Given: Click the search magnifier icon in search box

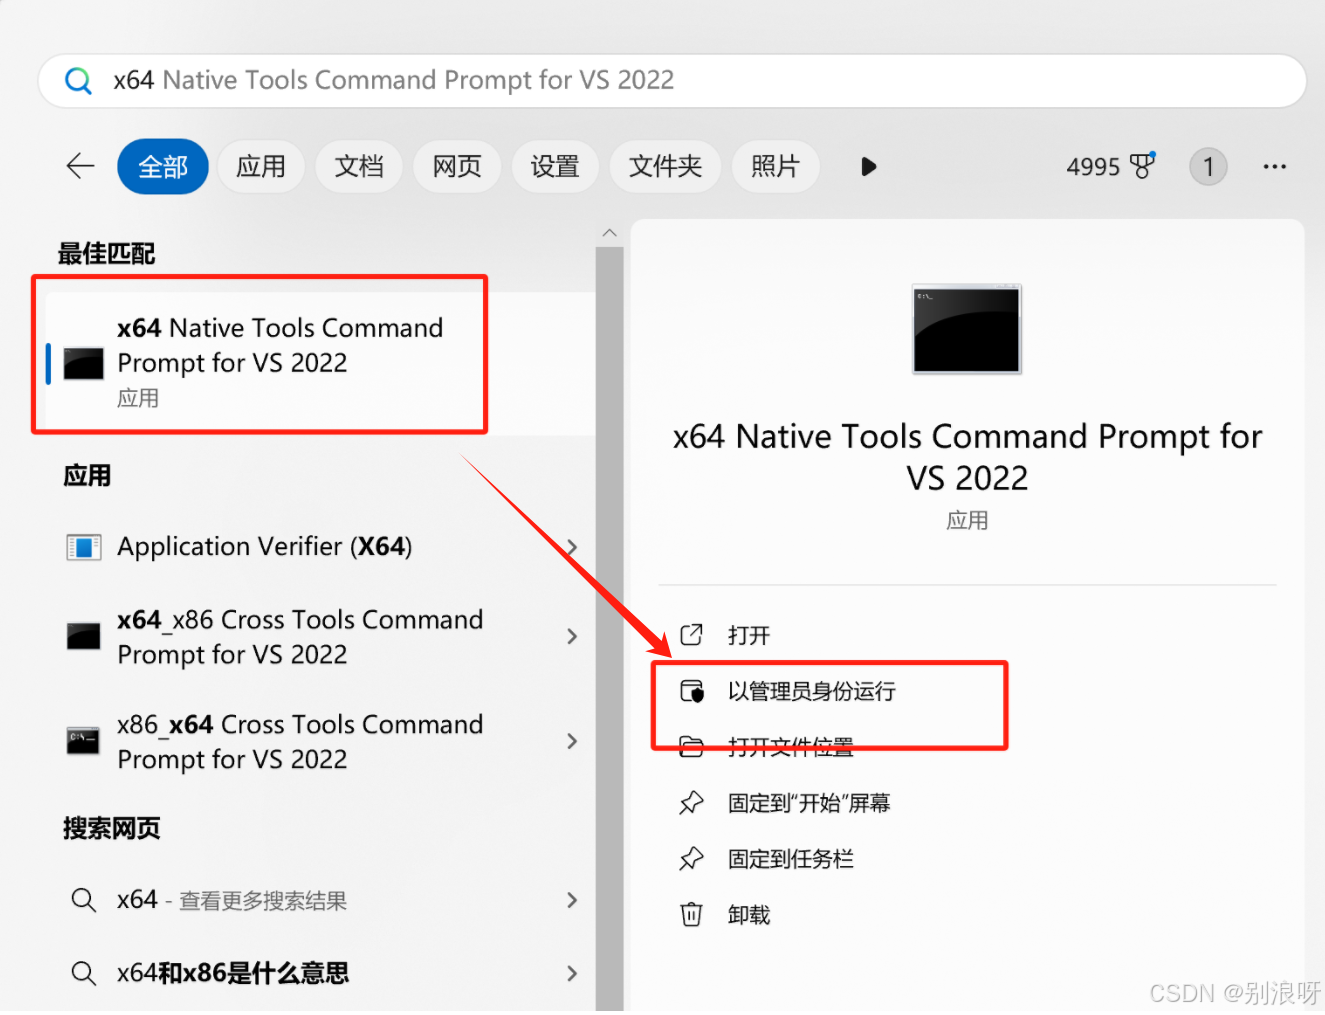Looking at the screenshot, I should click(78, 81).
